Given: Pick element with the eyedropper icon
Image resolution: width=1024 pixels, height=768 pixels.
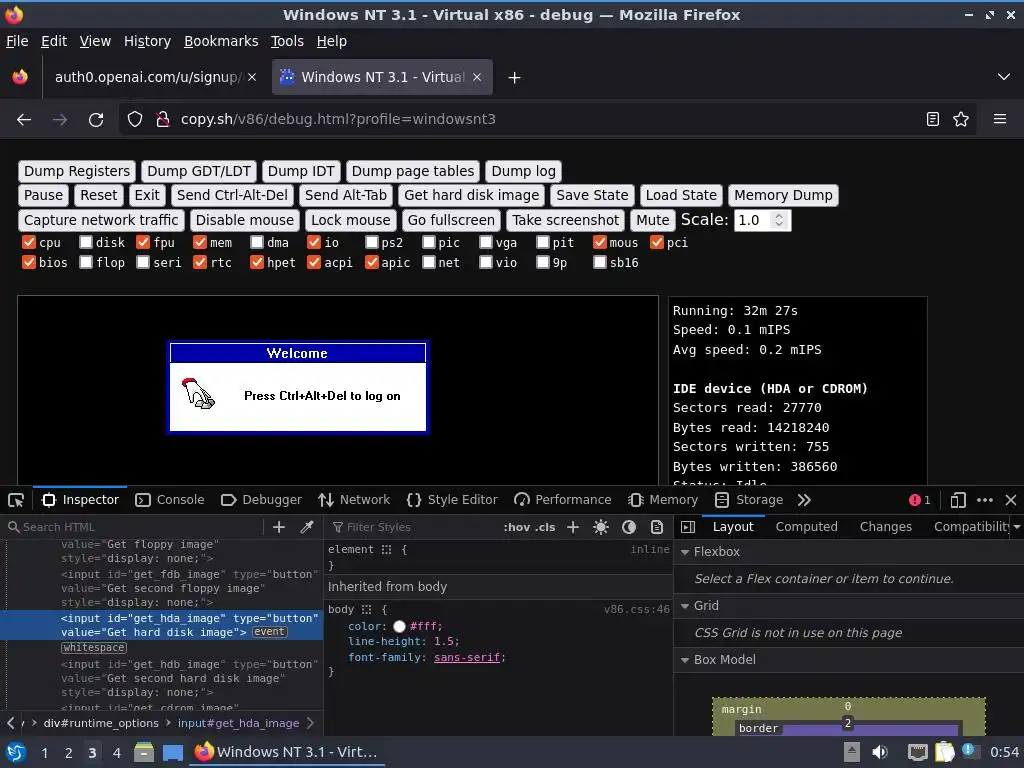Looking at the screenshot, I should (x=307, y=527).
